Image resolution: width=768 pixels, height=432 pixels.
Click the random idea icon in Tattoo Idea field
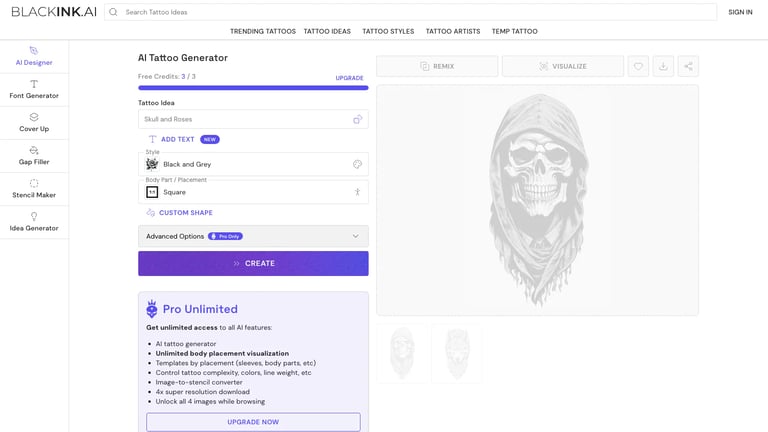point(358,119)
